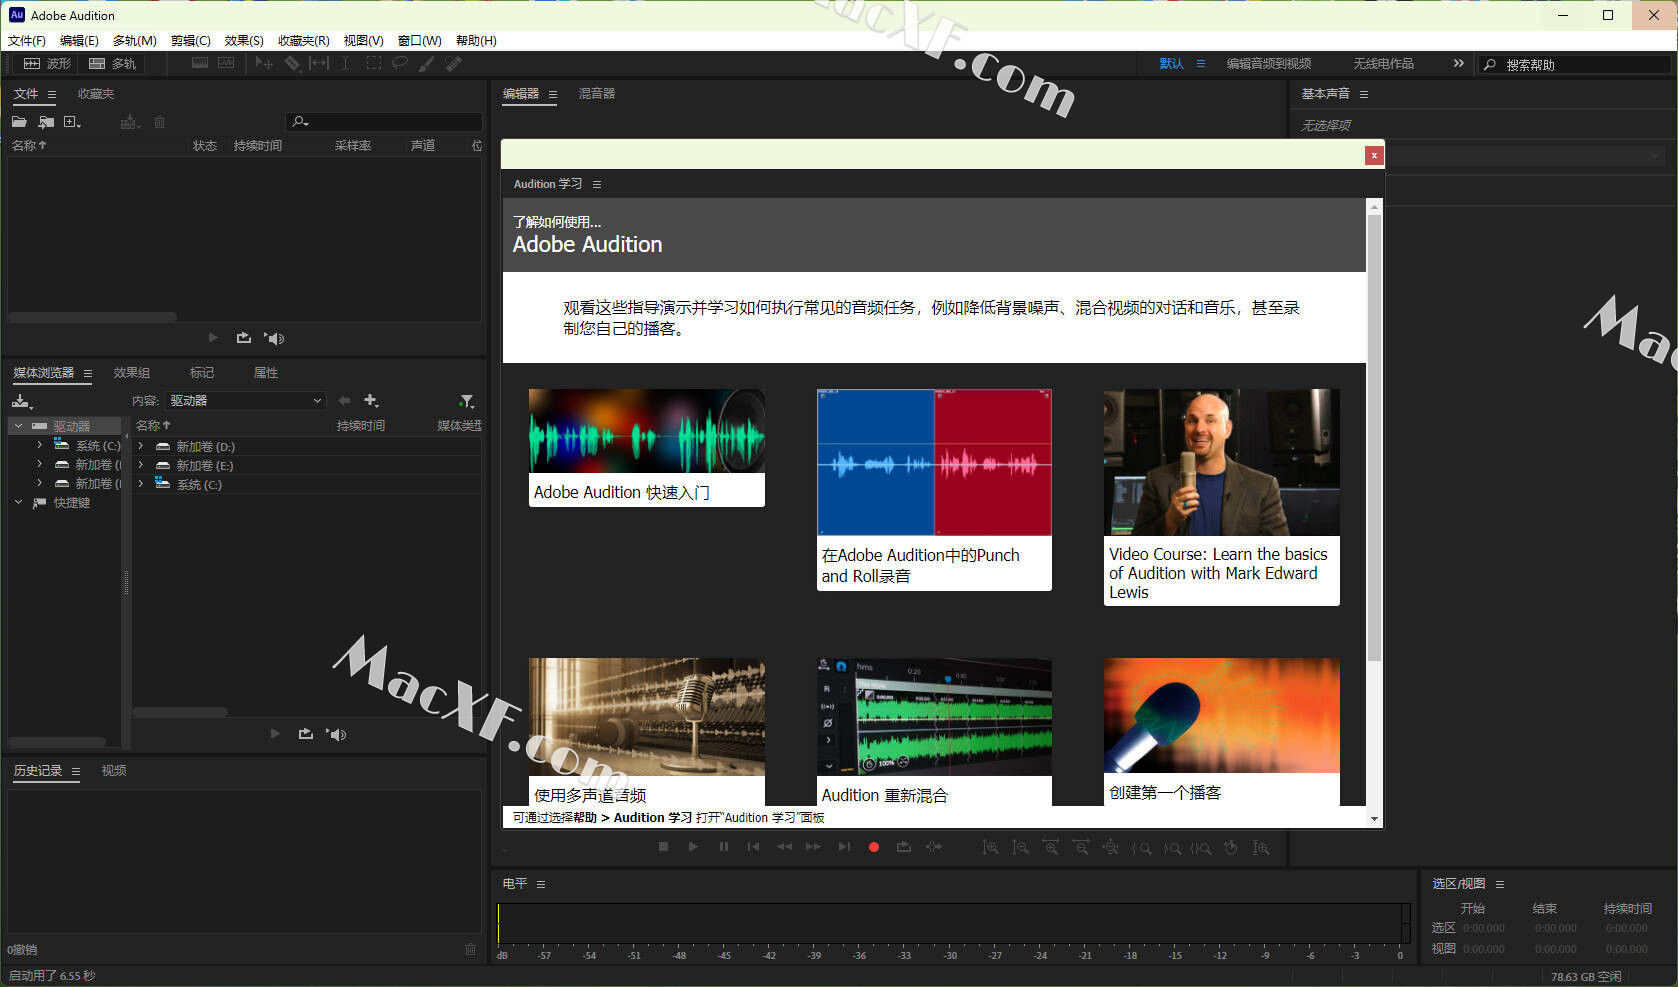Viewport: 1678px width, 987px height.
Task: Switch to the 收藏夹 tab
Action: tap(96, 94)
